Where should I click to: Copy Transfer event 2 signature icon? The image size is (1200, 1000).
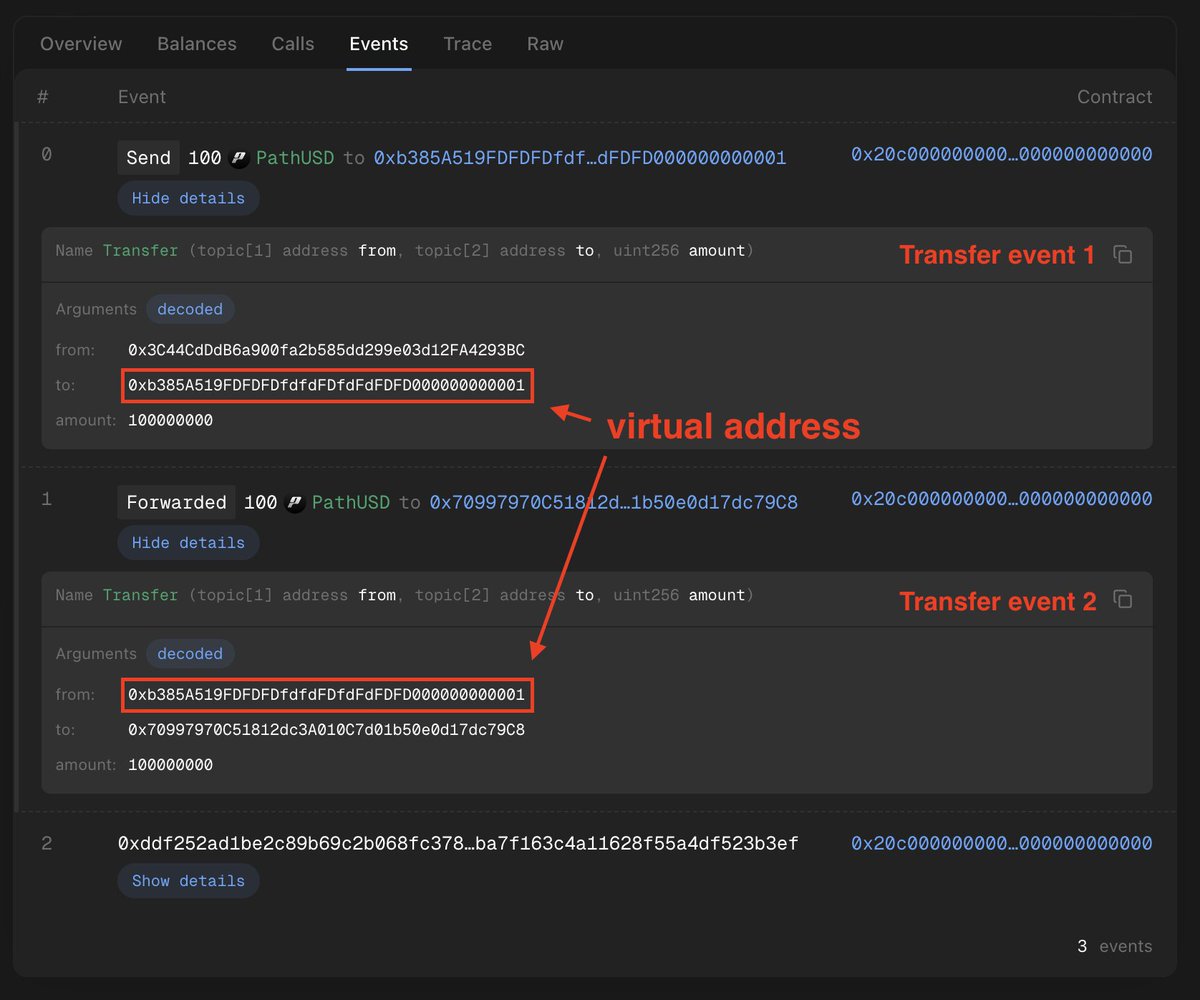[1123, 600]
